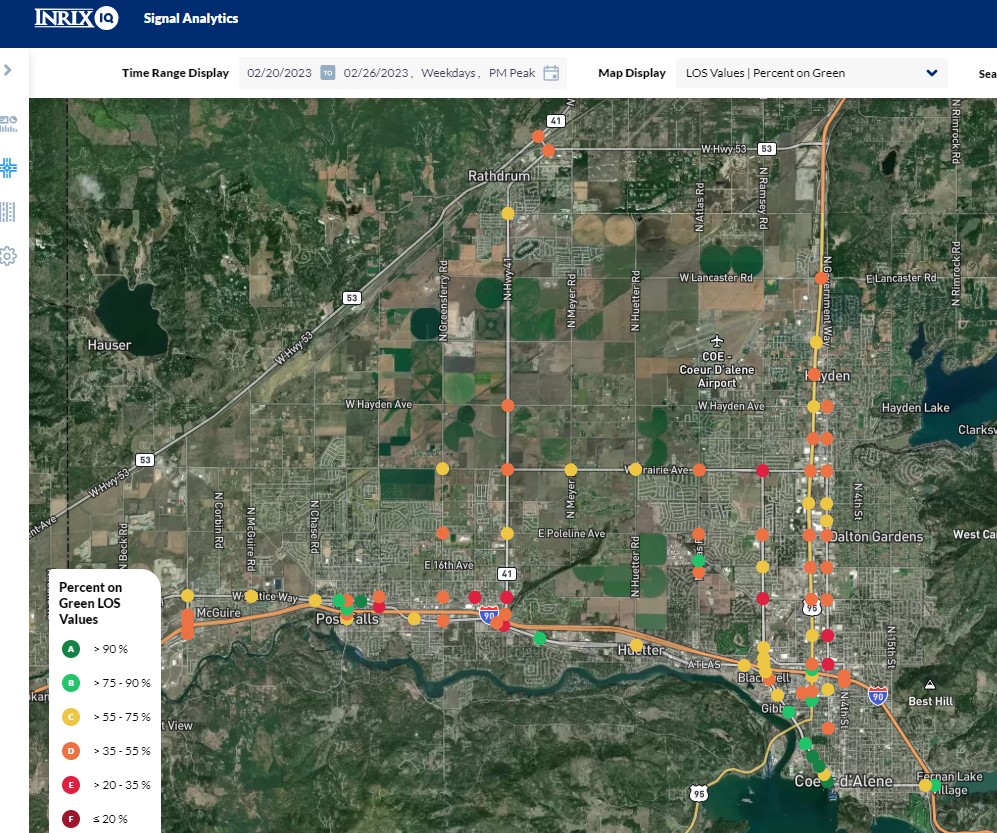Select yellow marker at Huetter Rd and Prairie Ave
This screenshot has width=997, height=833.
pyautogui.click(x=635, y=469)
